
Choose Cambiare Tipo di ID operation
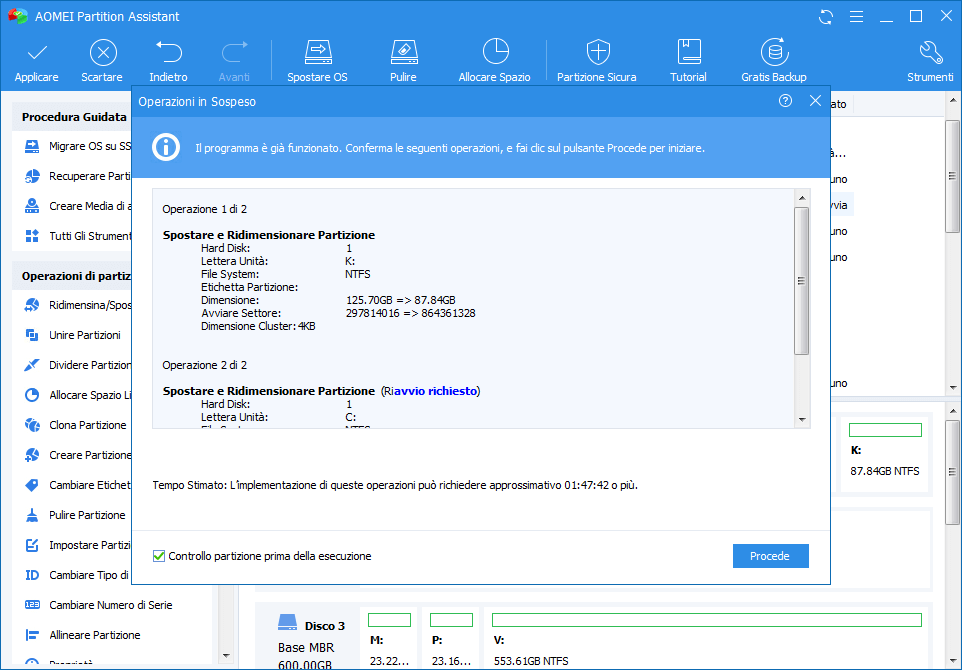tap(79, 575)
